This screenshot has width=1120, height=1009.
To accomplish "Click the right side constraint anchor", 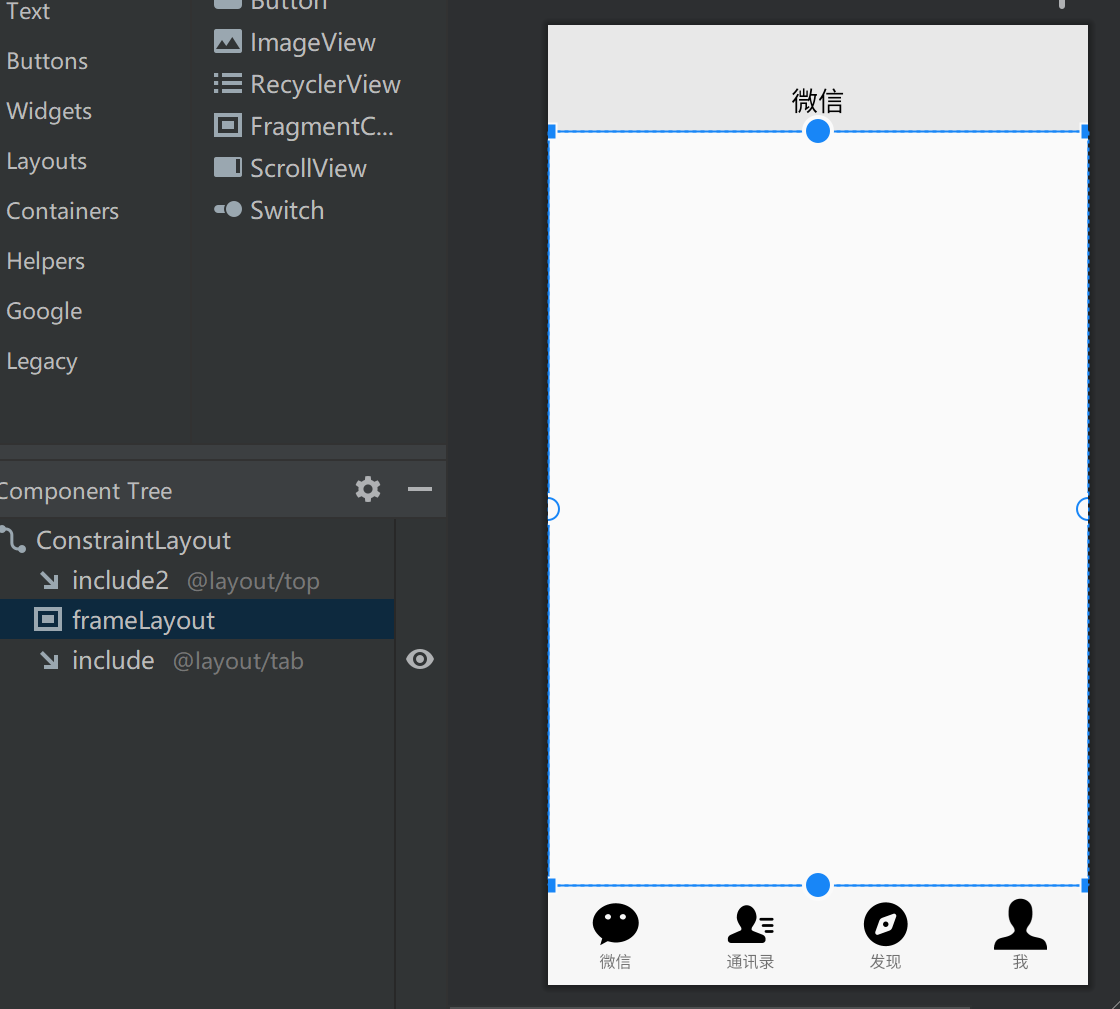I will coord(1084,509).
